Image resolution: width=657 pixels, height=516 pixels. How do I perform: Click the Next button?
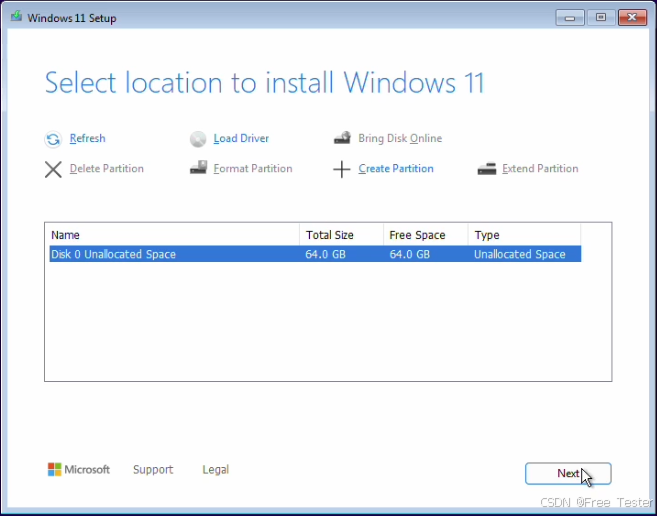coord(568,474)
